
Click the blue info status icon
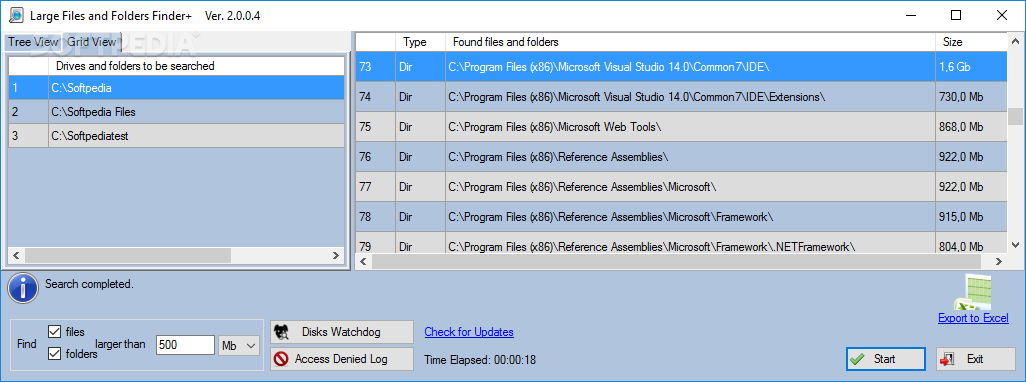click(x=23, y=288)
